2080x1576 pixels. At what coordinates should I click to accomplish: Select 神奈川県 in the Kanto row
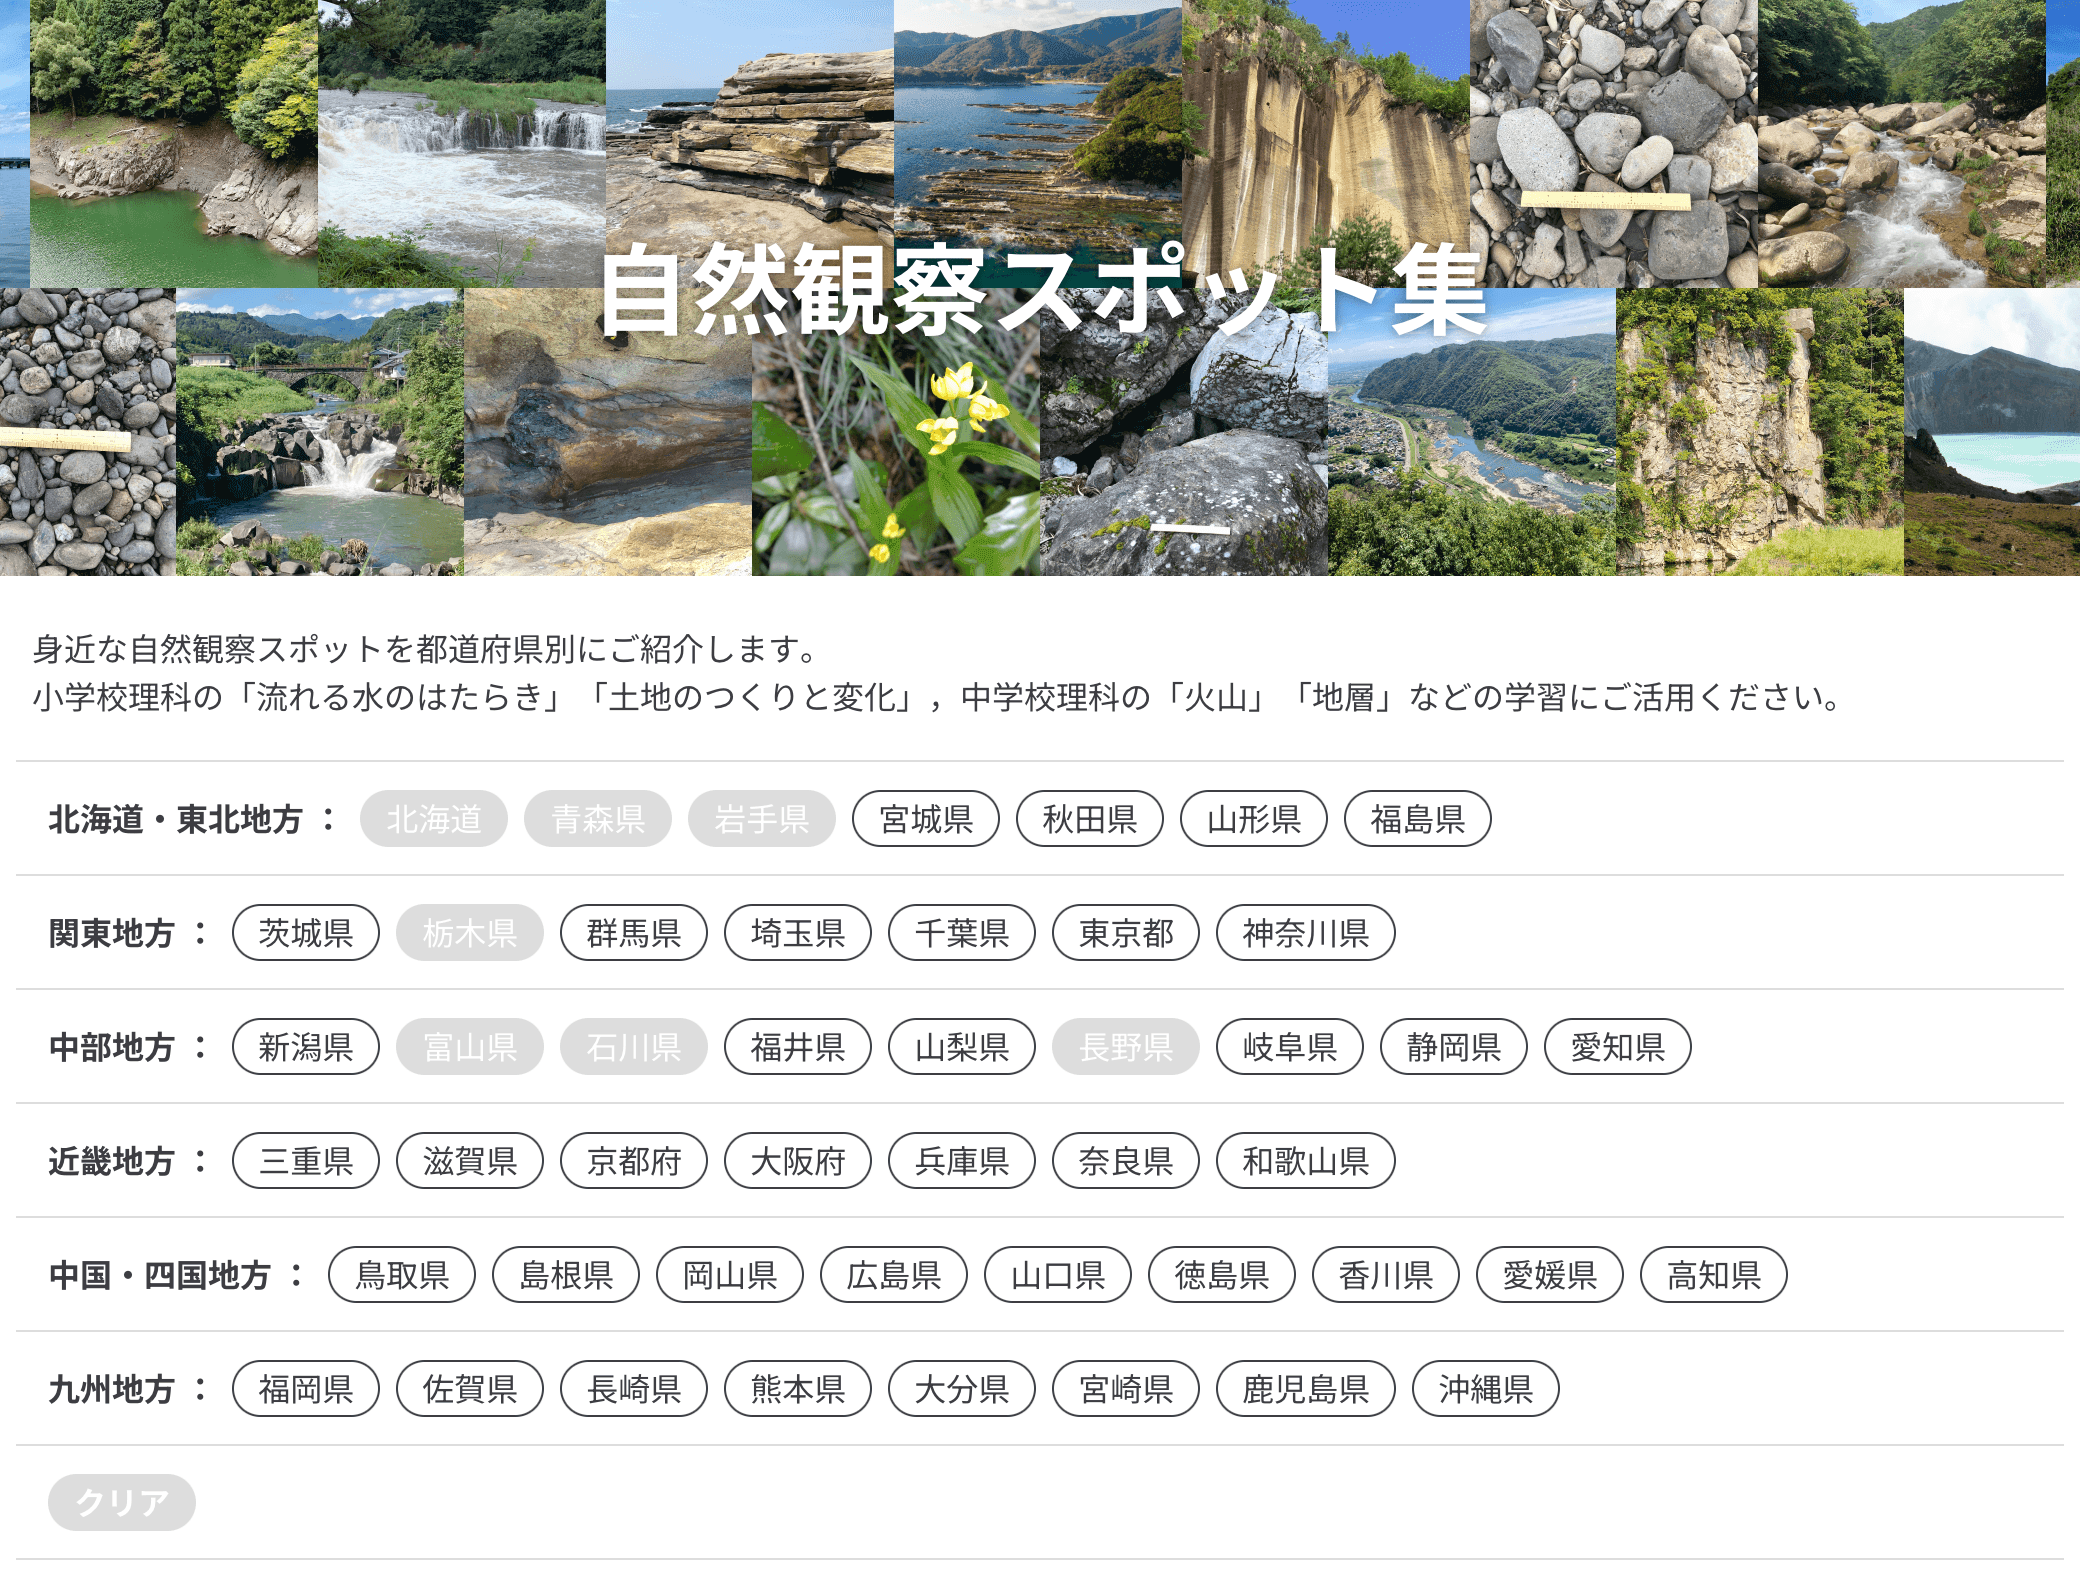1305,933
